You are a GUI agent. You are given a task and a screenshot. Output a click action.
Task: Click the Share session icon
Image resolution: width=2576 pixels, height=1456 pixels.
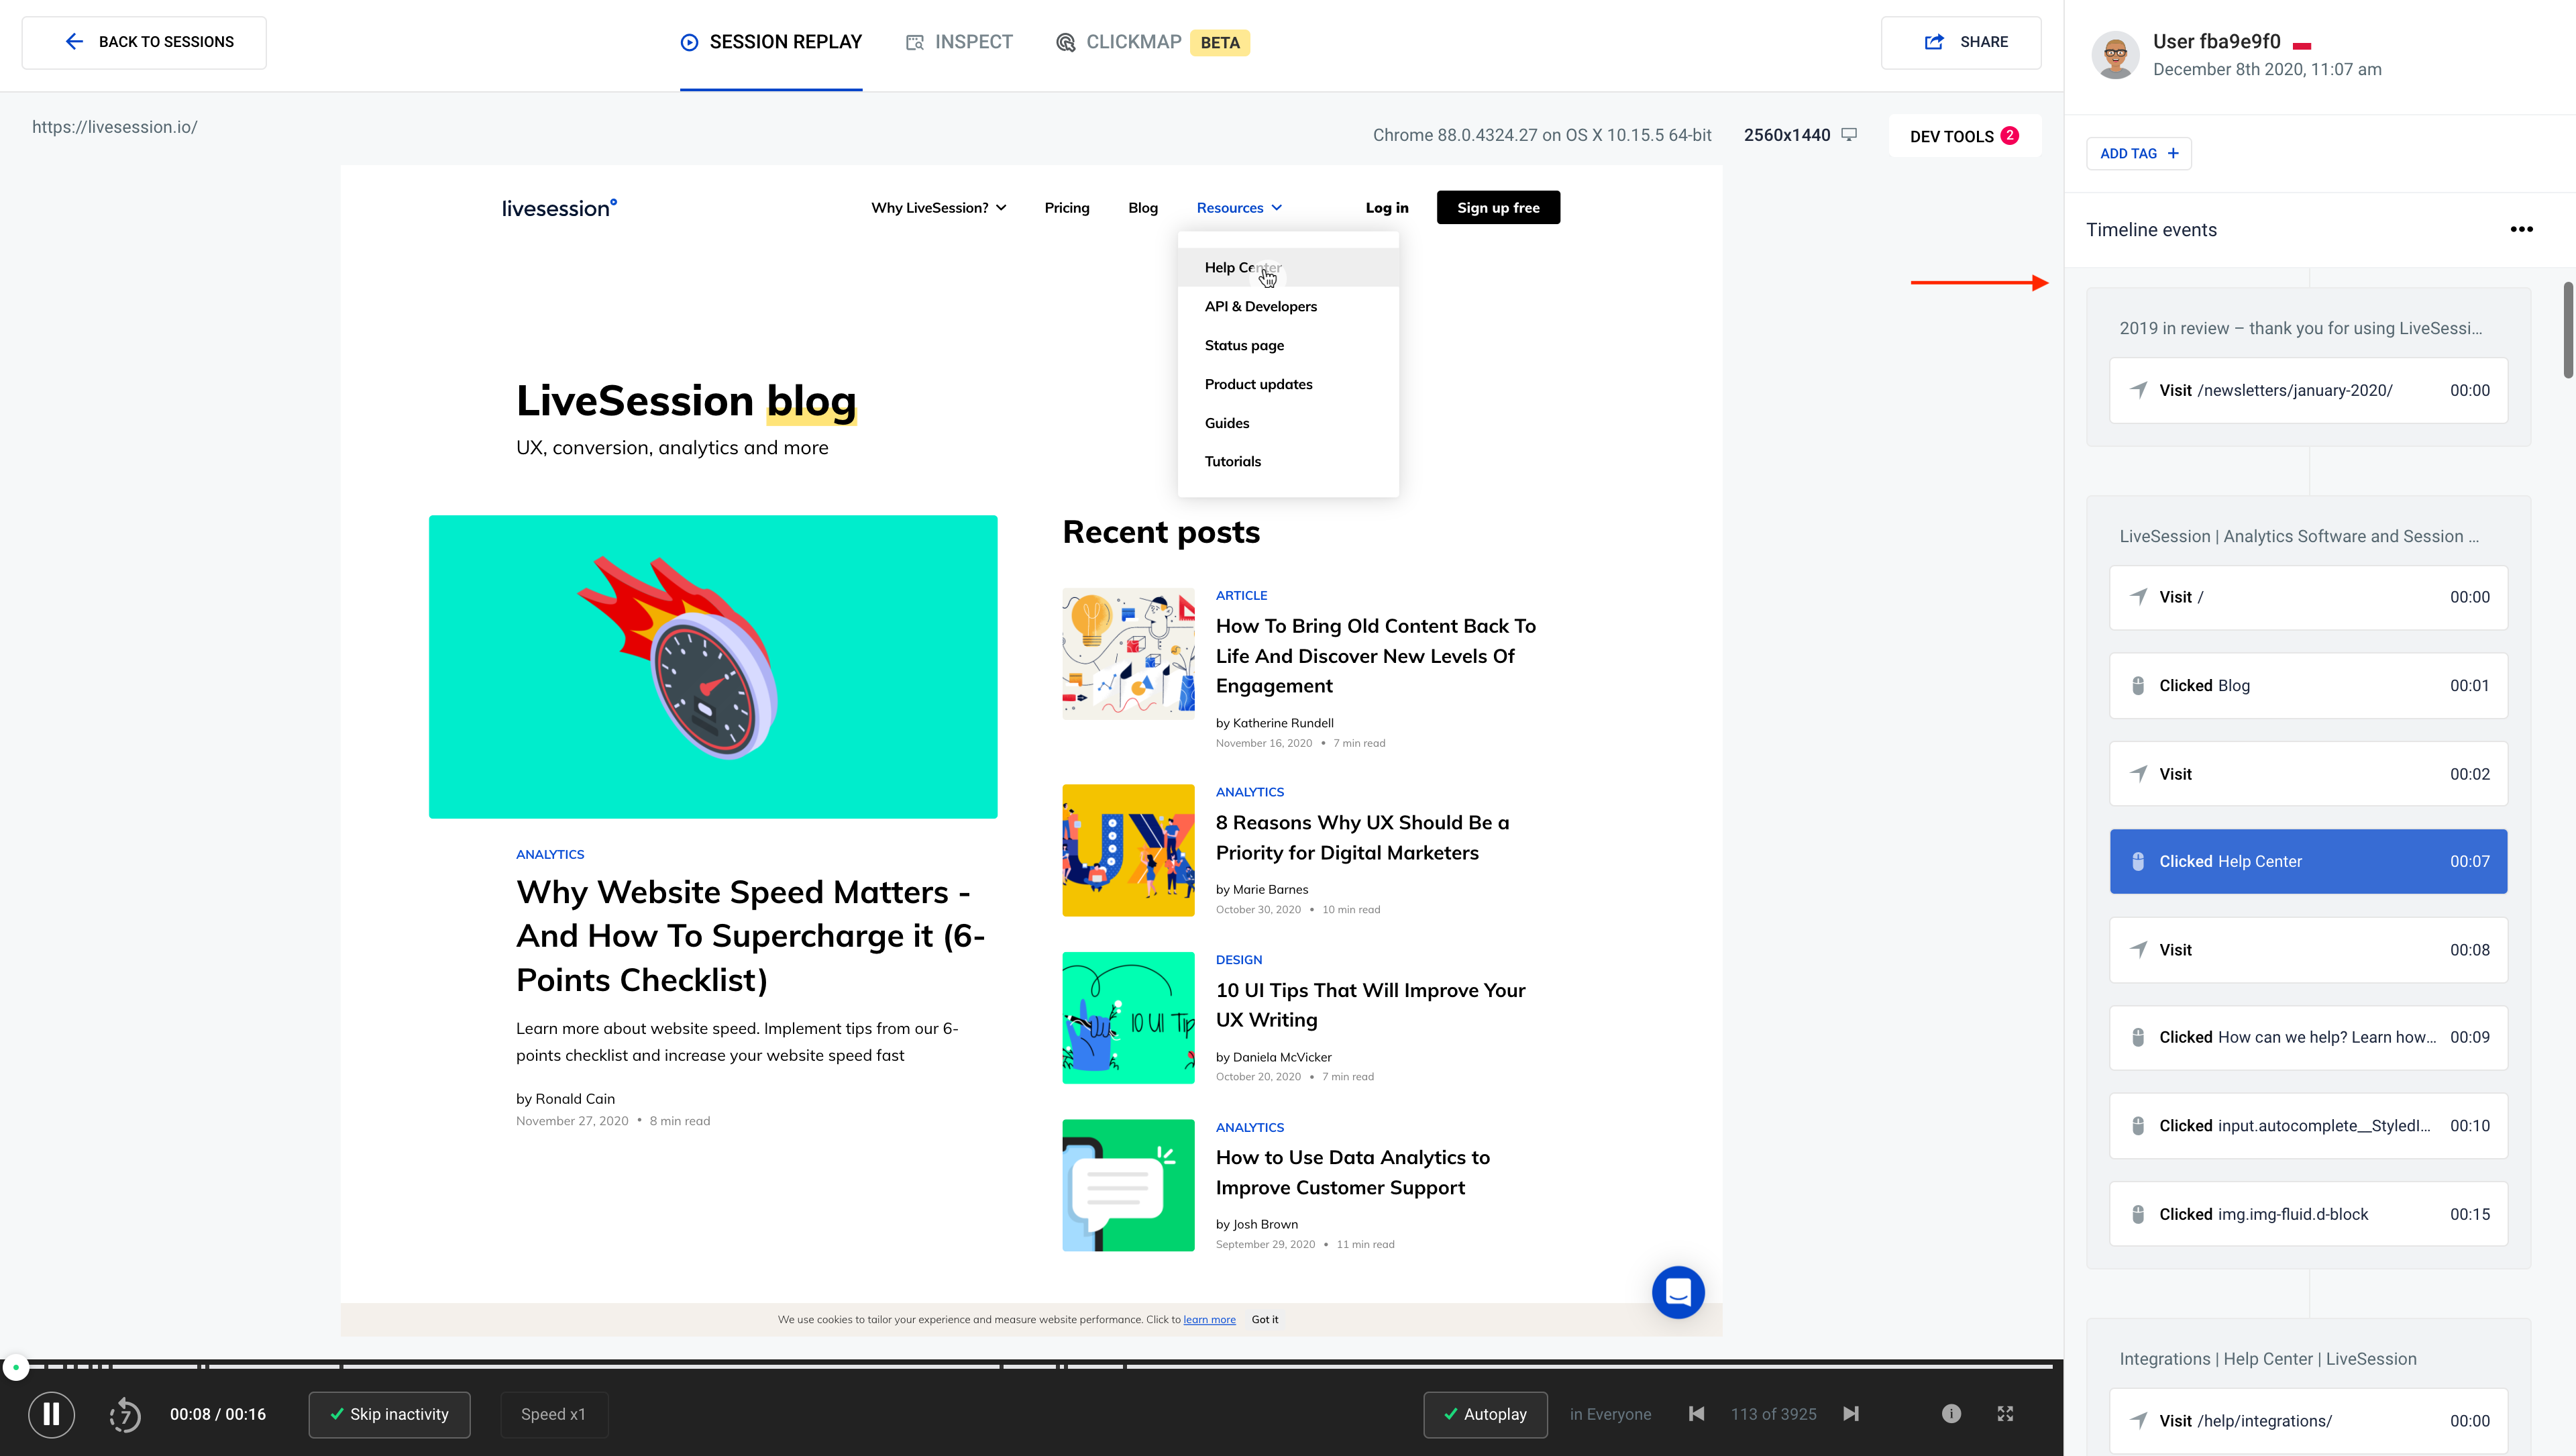tap(1934, 42)
